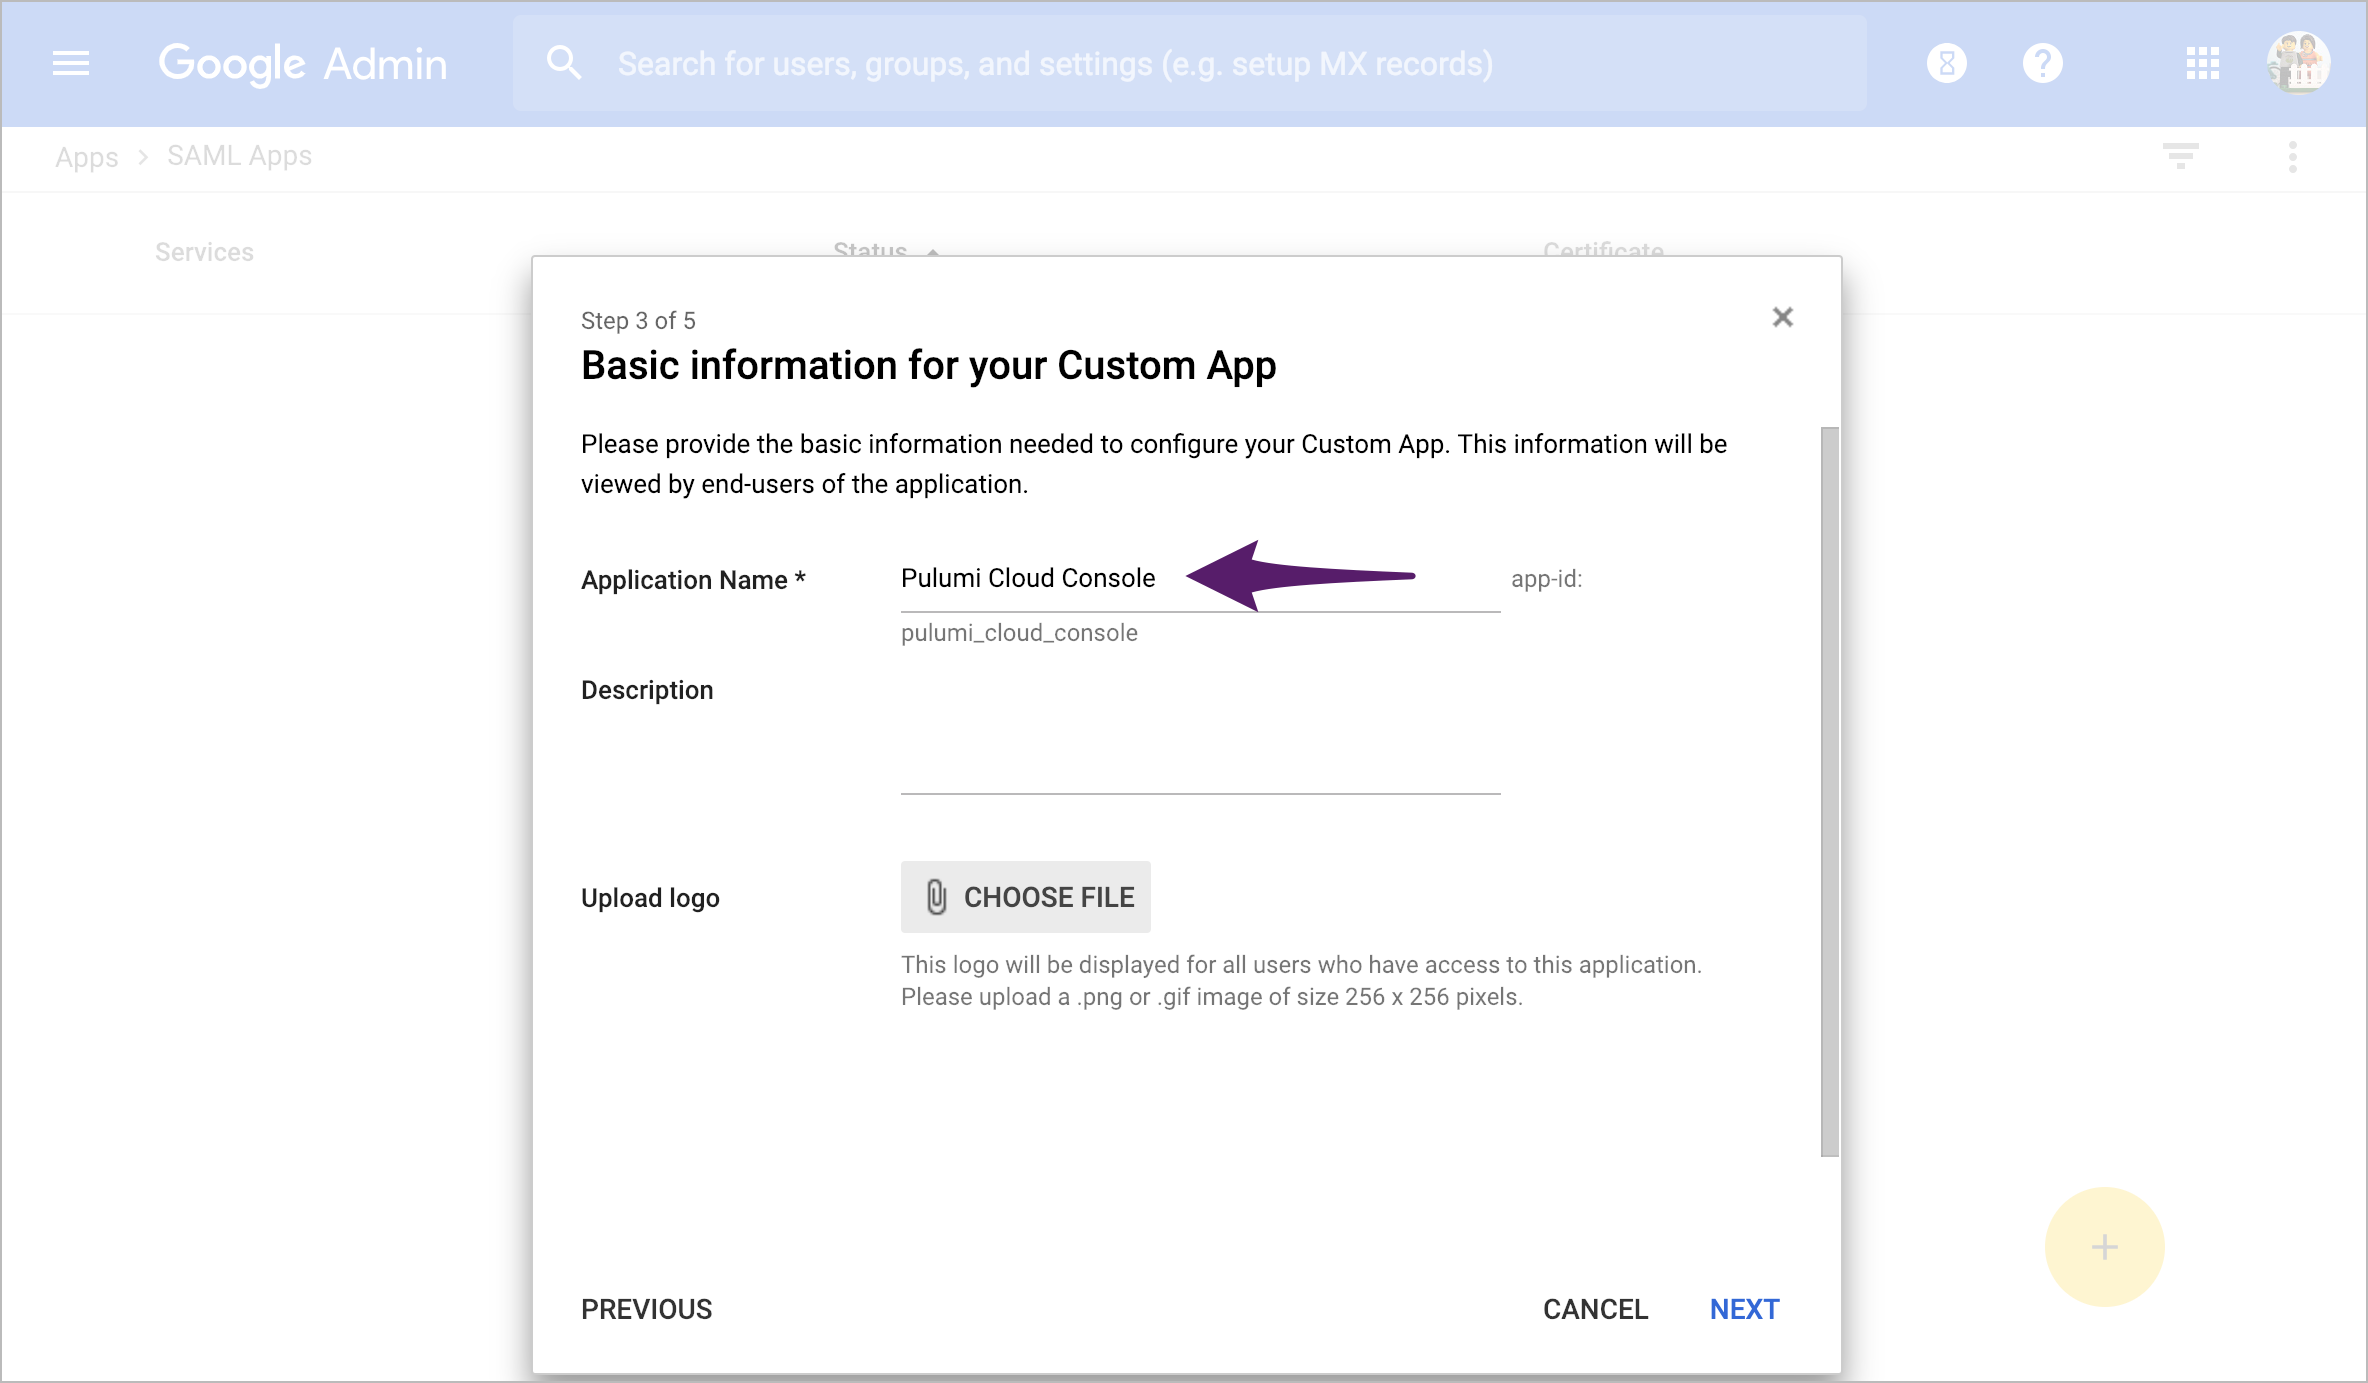Open the three-dot overflow menu
This screenshot has height=1383, width=2368.
pos(2292,156)
